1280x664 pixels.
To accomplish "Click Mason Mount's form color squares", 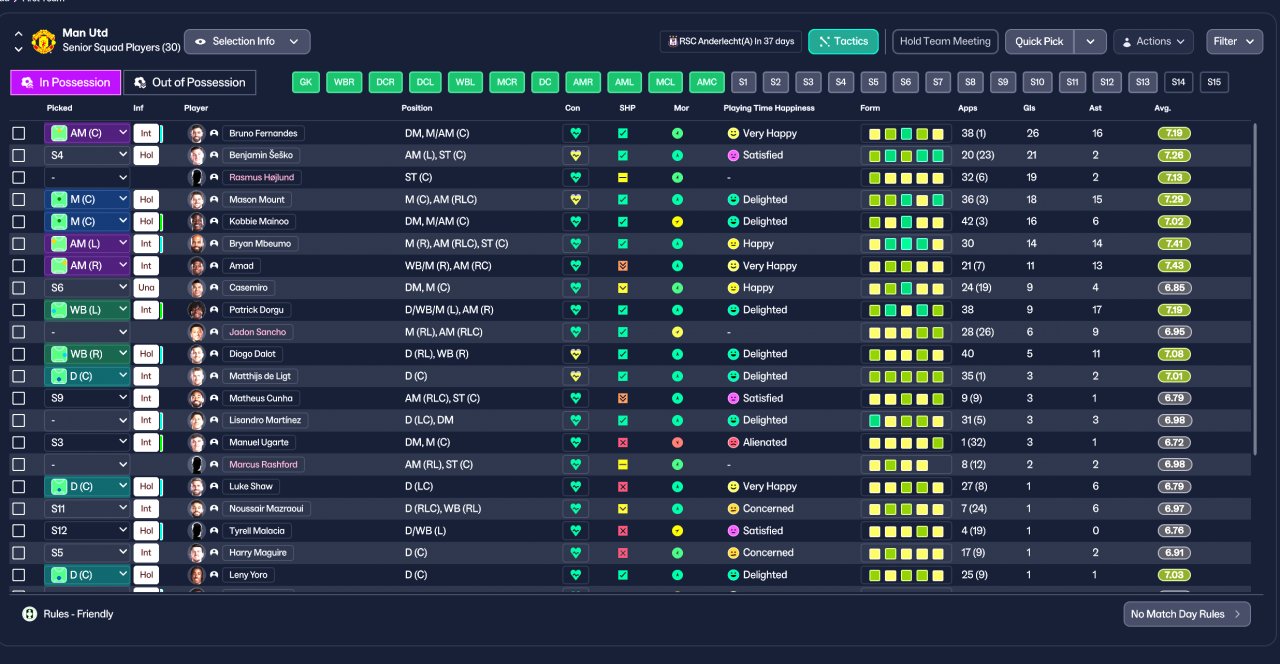I will point(906,200).
